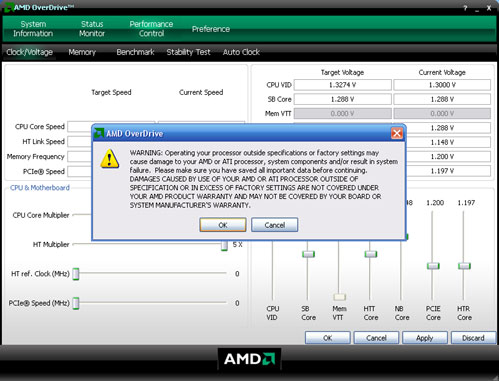Switch to the Stability Test subtab

tap(188, 52)
